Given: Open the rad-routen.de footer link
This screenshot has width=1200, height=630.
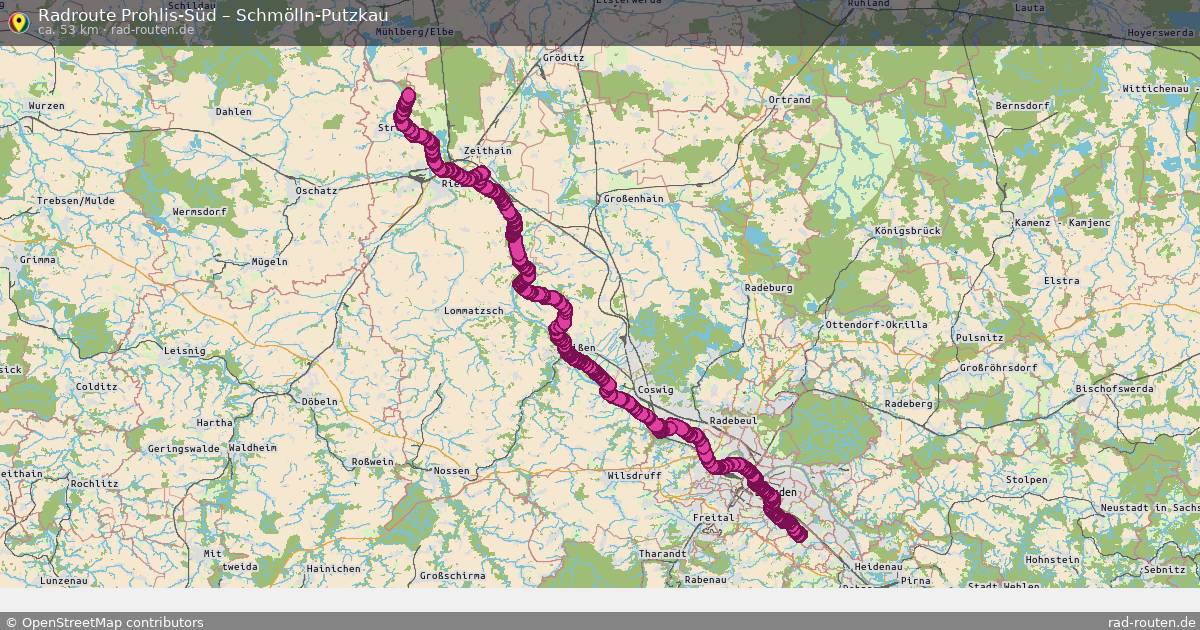Looking at the screenshot, I should (x=1151, y=622).
